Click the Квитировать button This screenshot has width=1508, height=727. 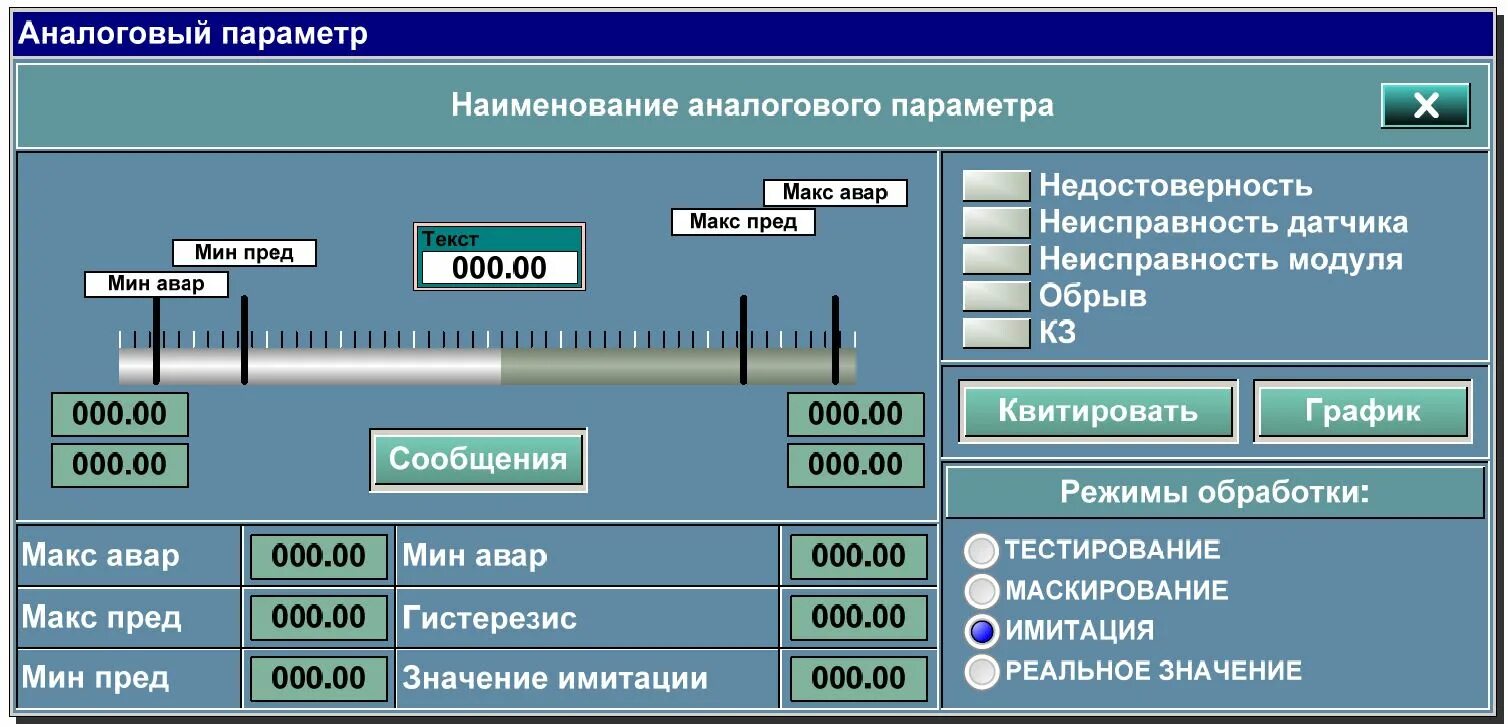(1098, 411)
